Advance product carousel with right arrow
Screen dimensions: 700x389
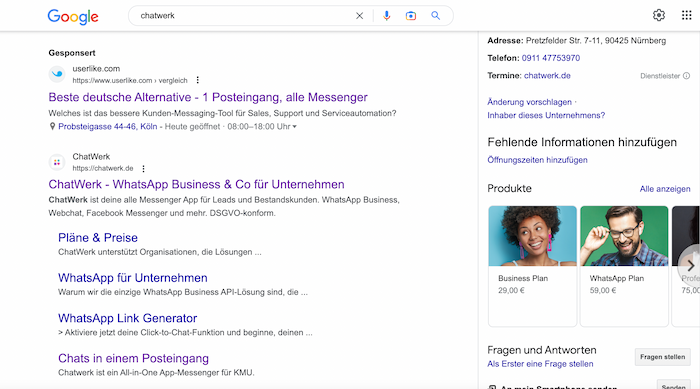[690, 266]
